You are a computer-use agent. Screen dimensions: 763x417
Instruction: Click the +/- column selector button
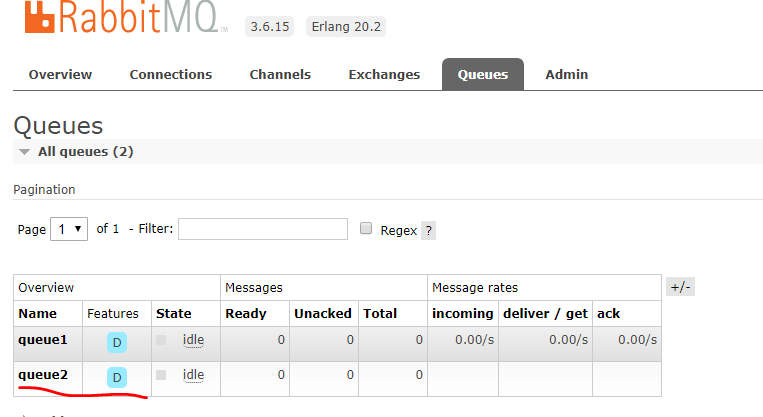(680, 287)
